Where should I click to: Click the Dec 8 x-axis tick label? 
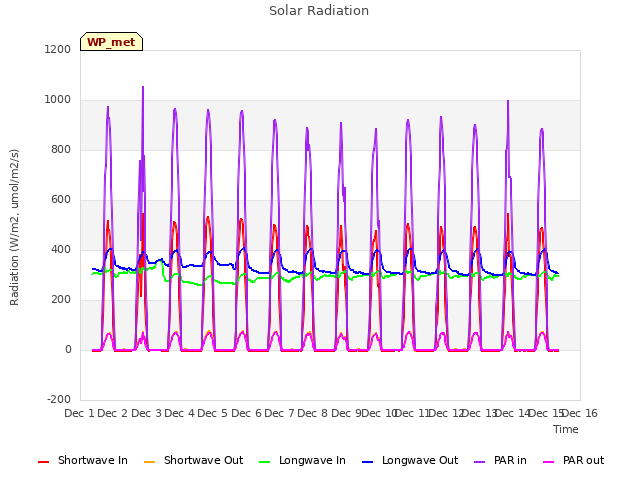(x=313, y=413)
